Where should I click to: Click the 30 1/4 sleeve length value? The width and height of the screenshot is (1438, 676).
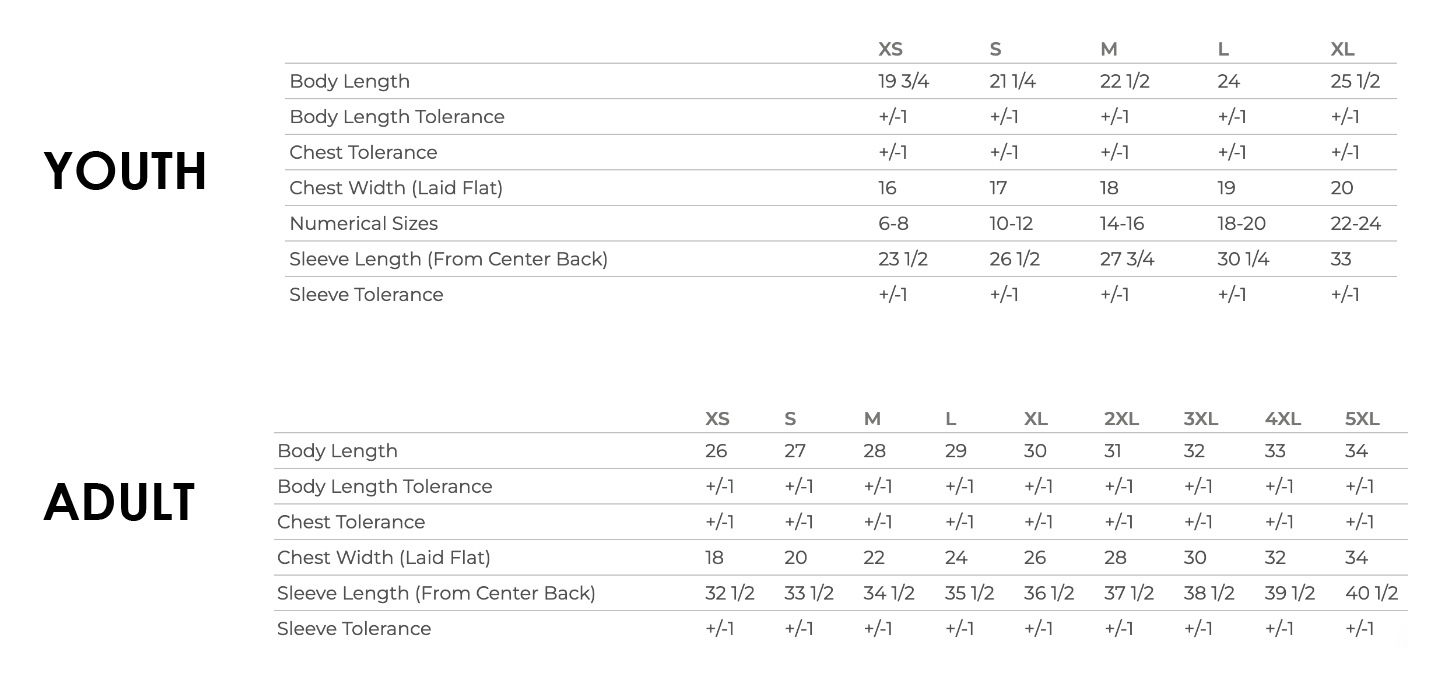click(1243, 259)
